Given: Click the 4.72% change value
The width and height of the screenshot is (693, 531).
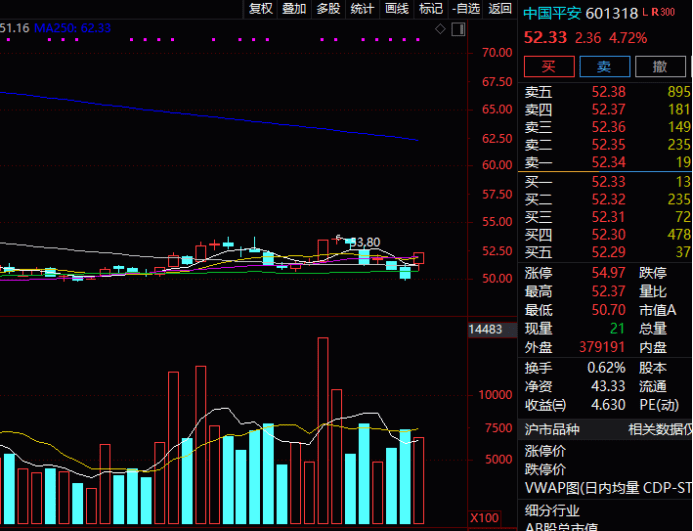Looking at the screenshot, I should [628, 38].
